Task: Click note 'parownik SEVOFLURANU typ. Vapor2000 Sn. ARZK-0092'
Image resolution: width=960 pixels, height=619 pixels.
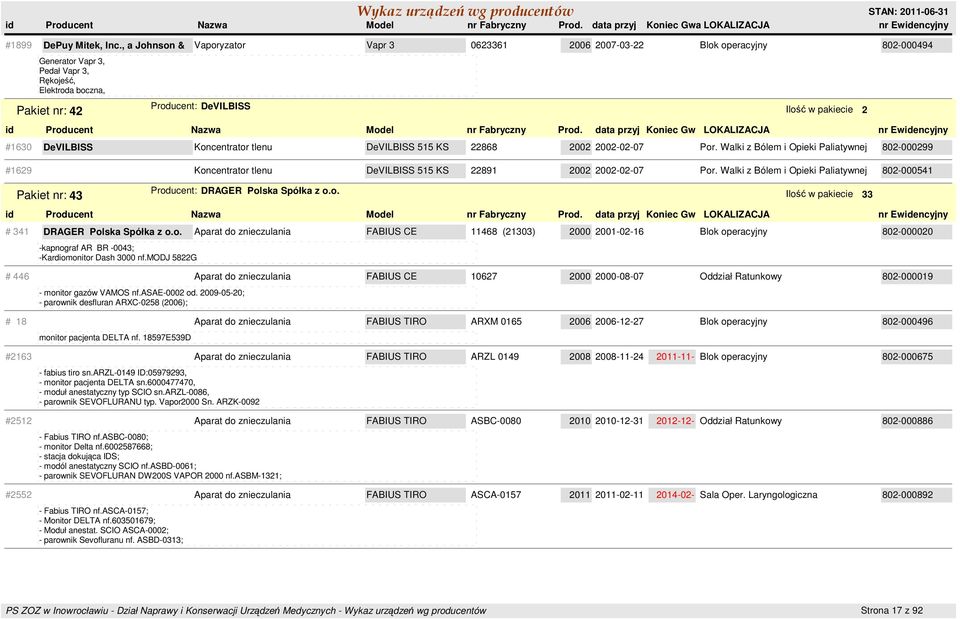Action: [151, 402]
